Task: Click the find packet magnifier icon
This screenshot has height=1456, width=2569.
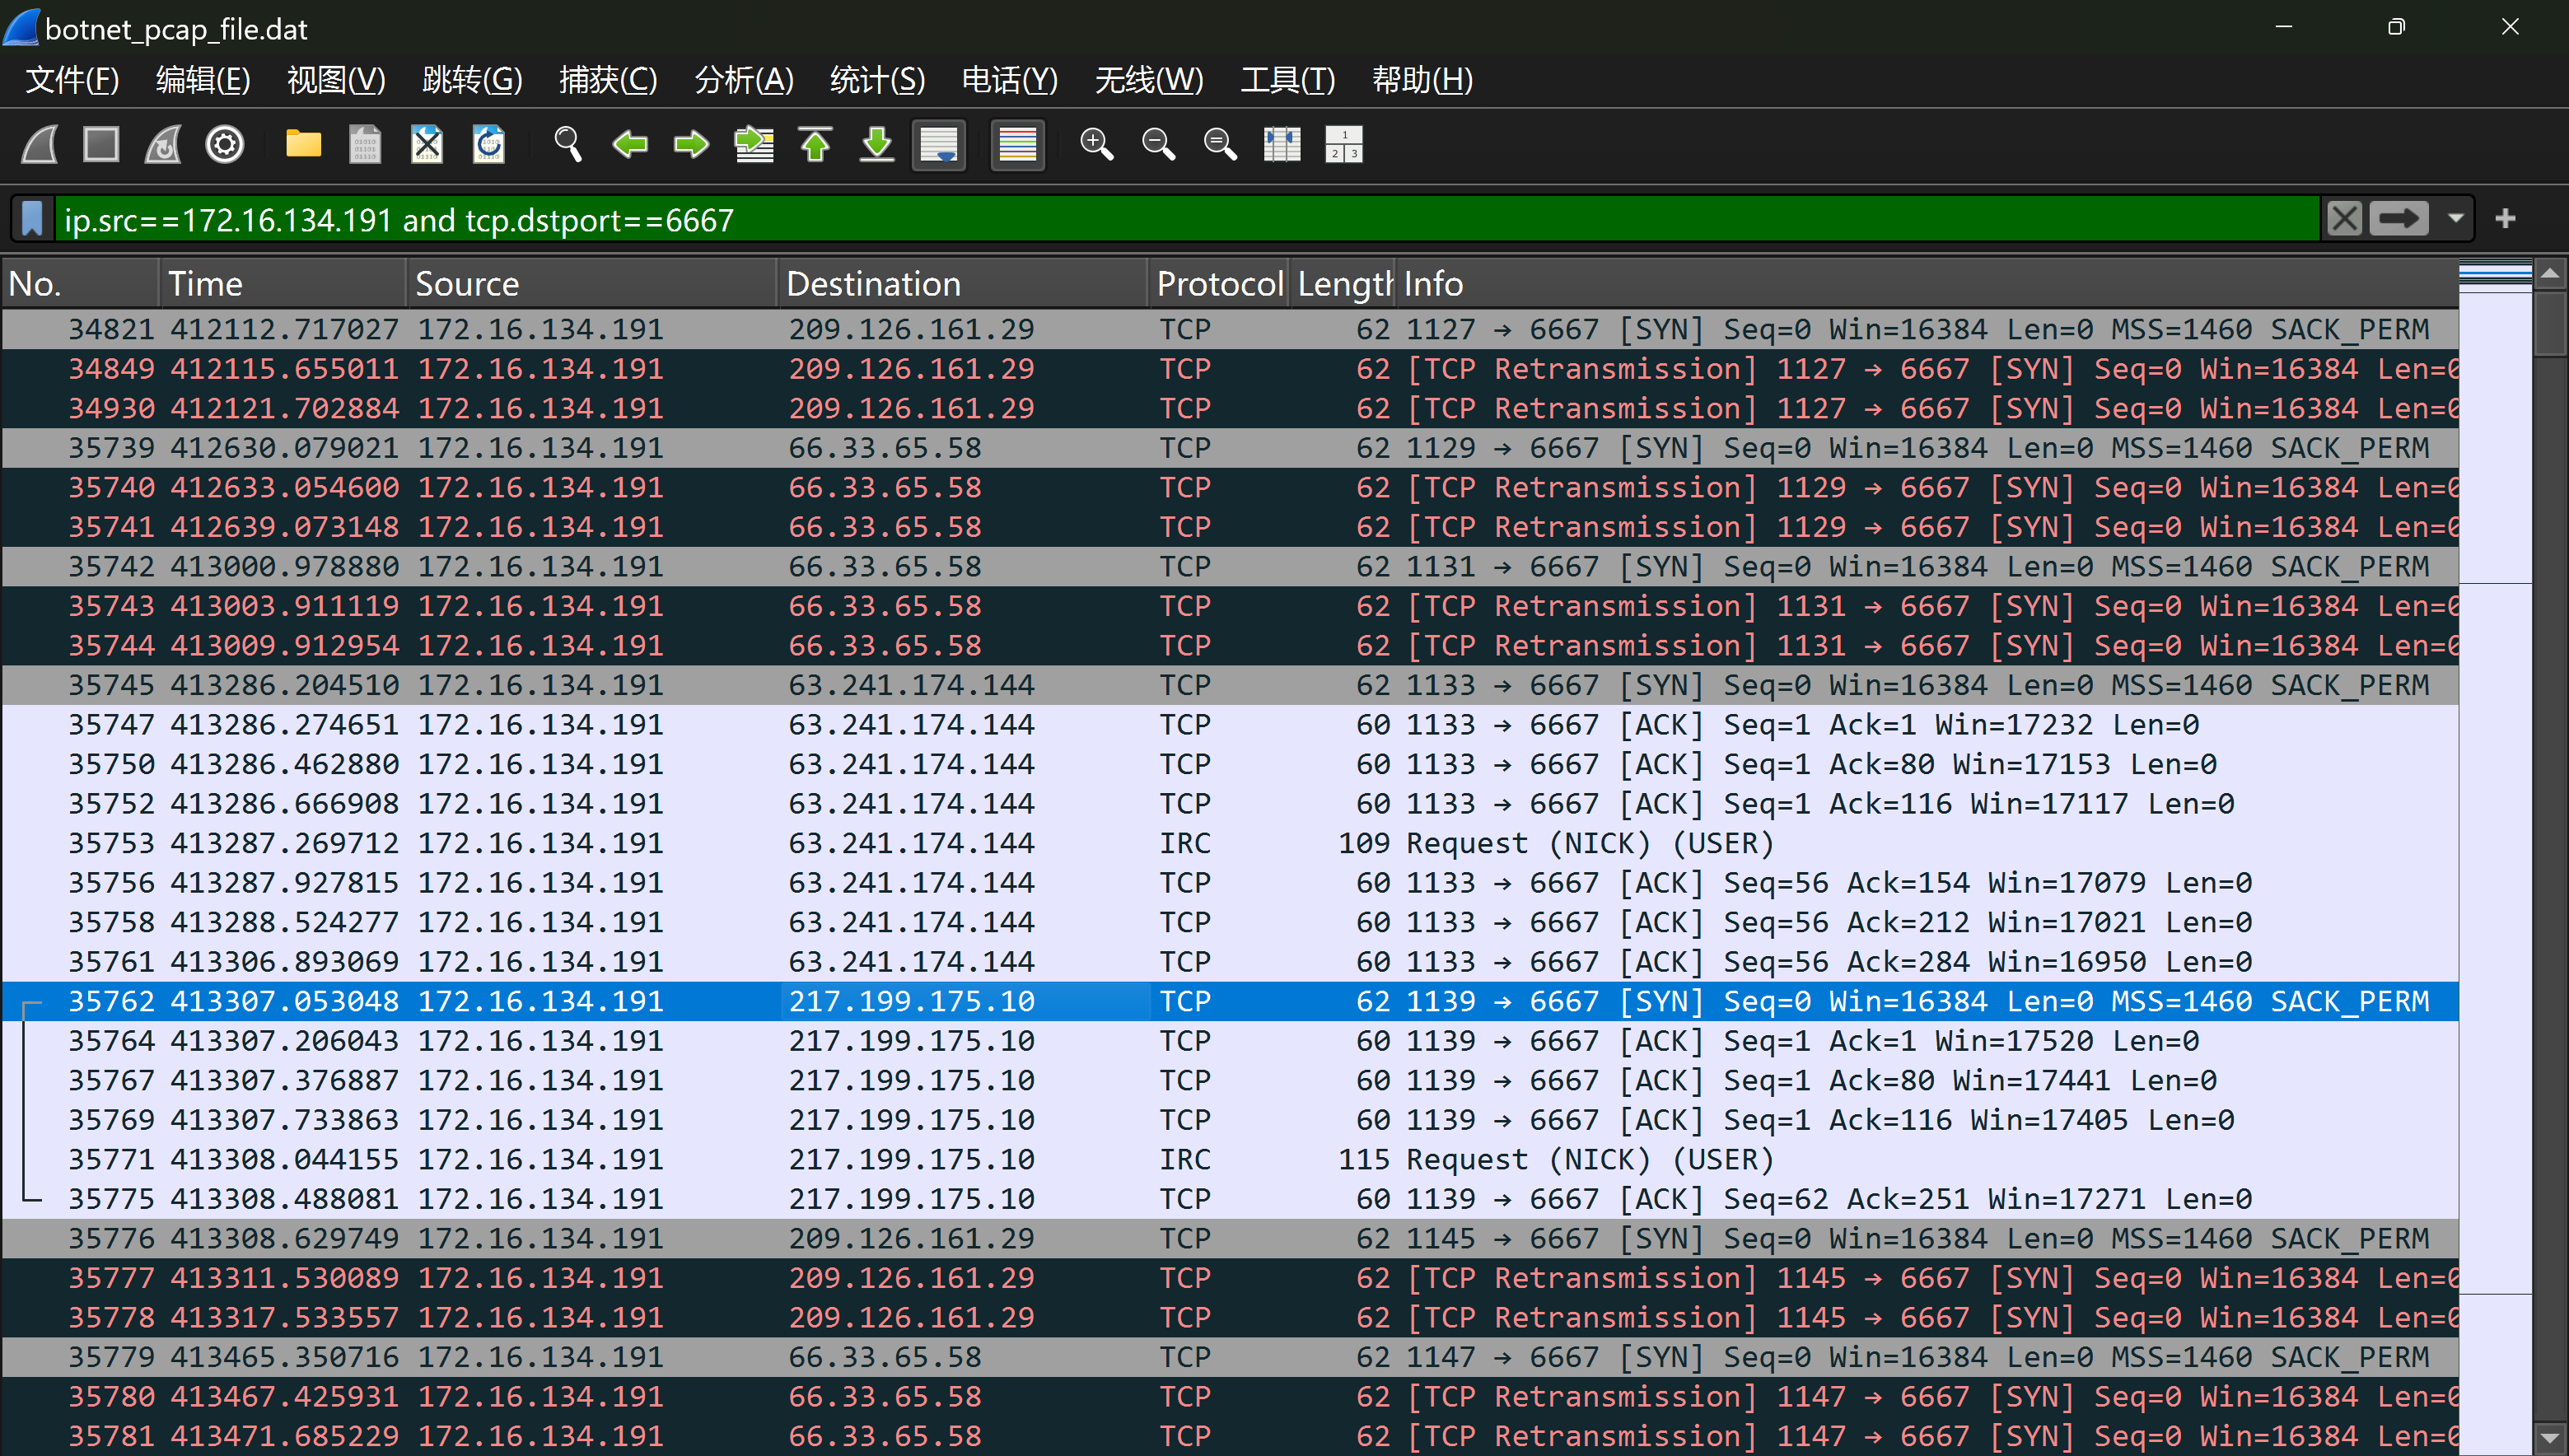Action: [567, 145]
